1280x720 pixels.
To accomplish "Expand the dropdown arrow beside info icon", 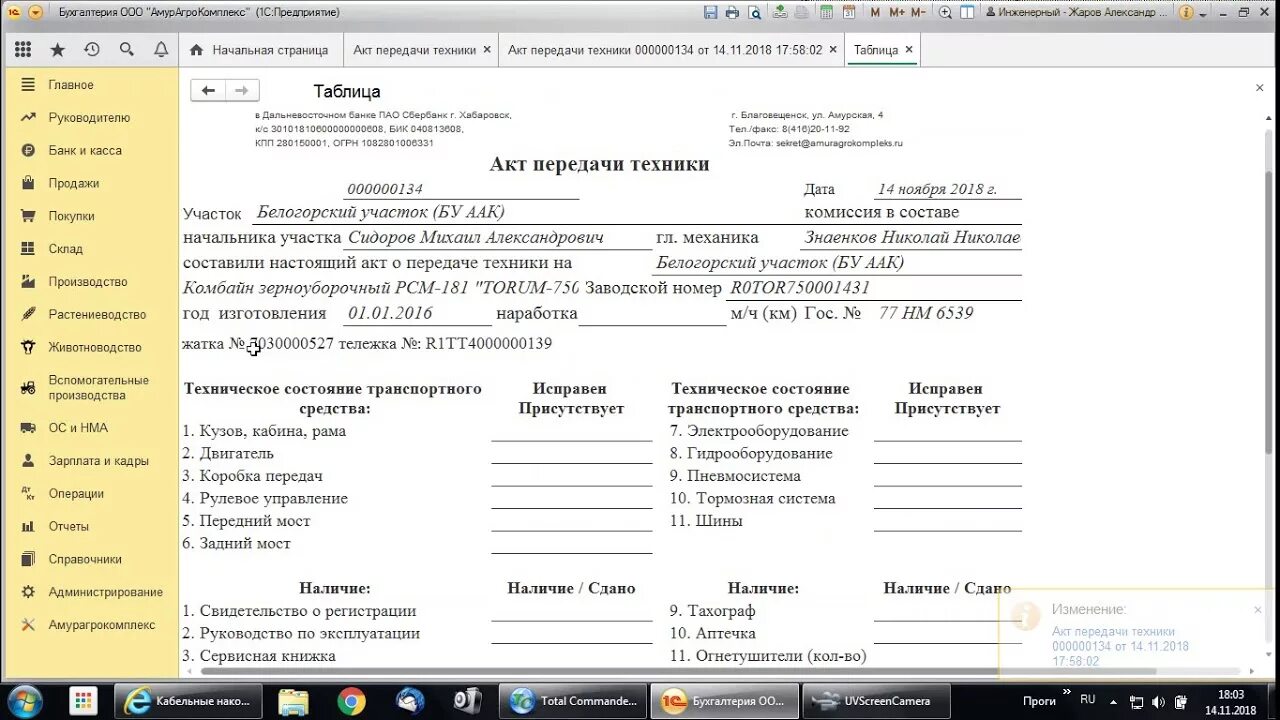I will (x=1201, y=12).
